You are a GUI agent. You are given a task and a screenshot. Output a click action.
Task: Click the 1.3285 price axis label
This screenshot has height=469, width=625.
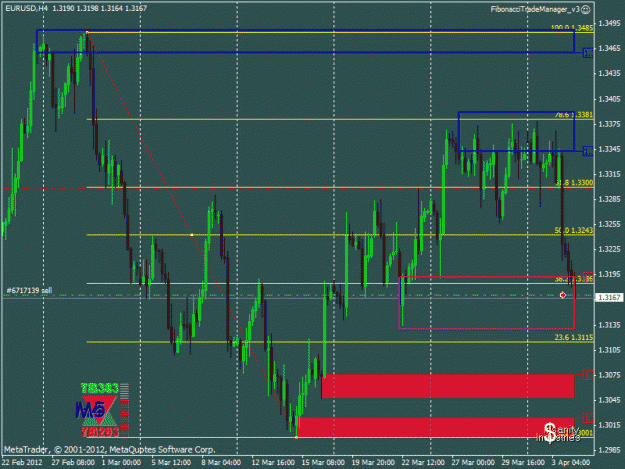[609, 199]
